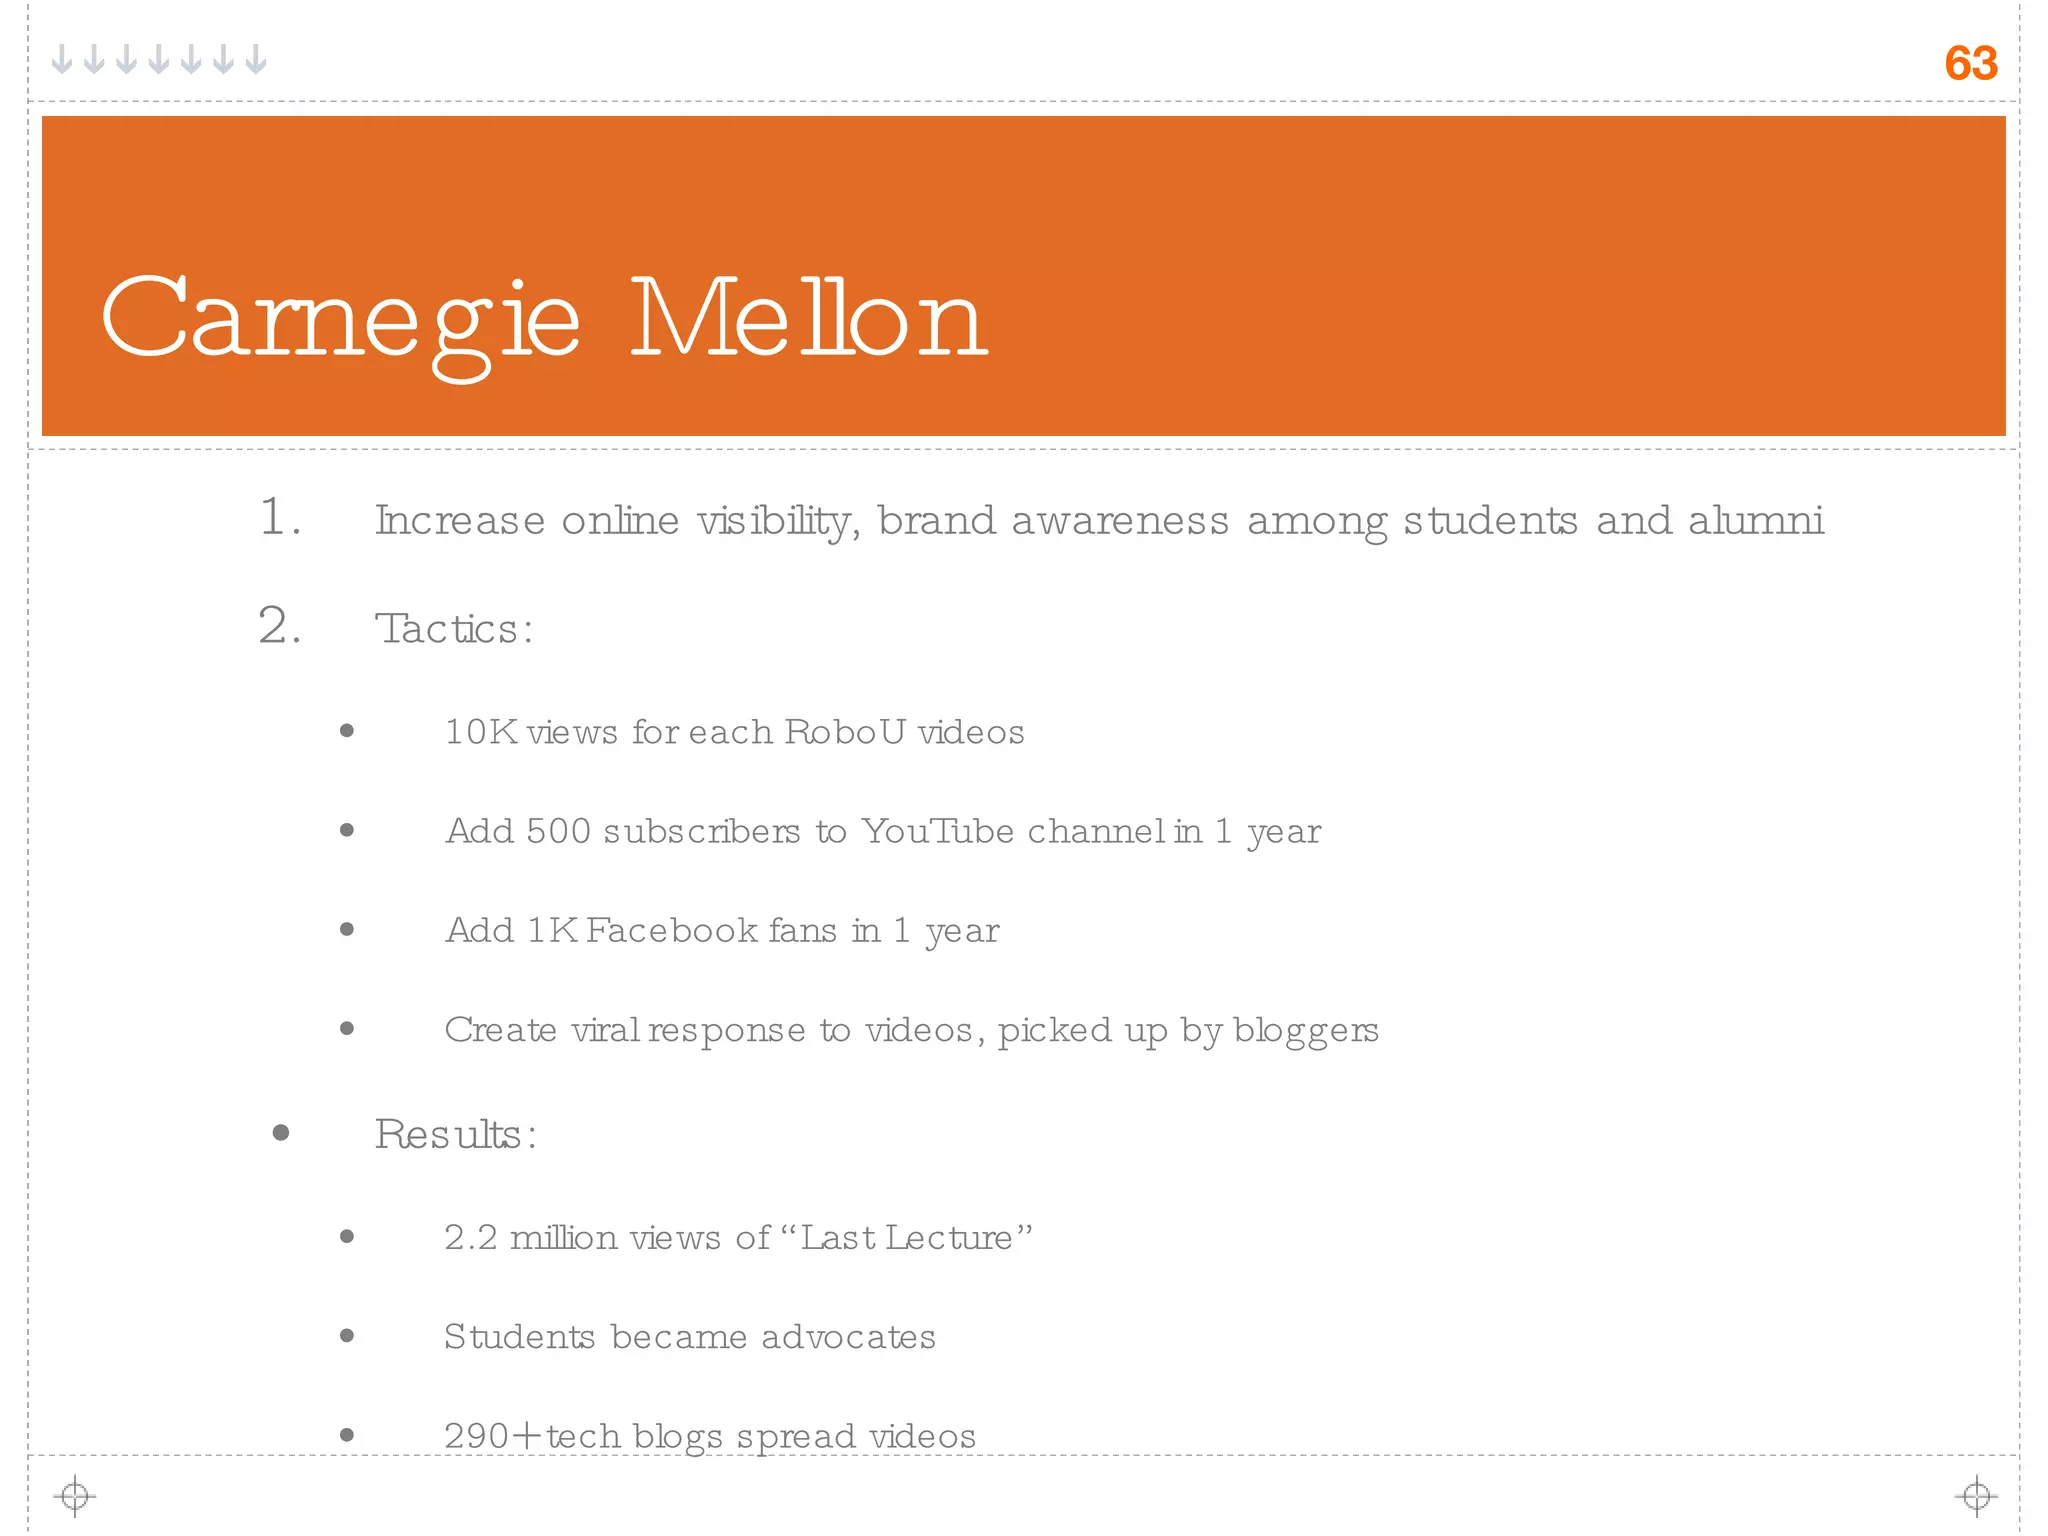Click the list number 2 beside Tactics
This screenshot has height=1536, width=2048.
point(279,626)
